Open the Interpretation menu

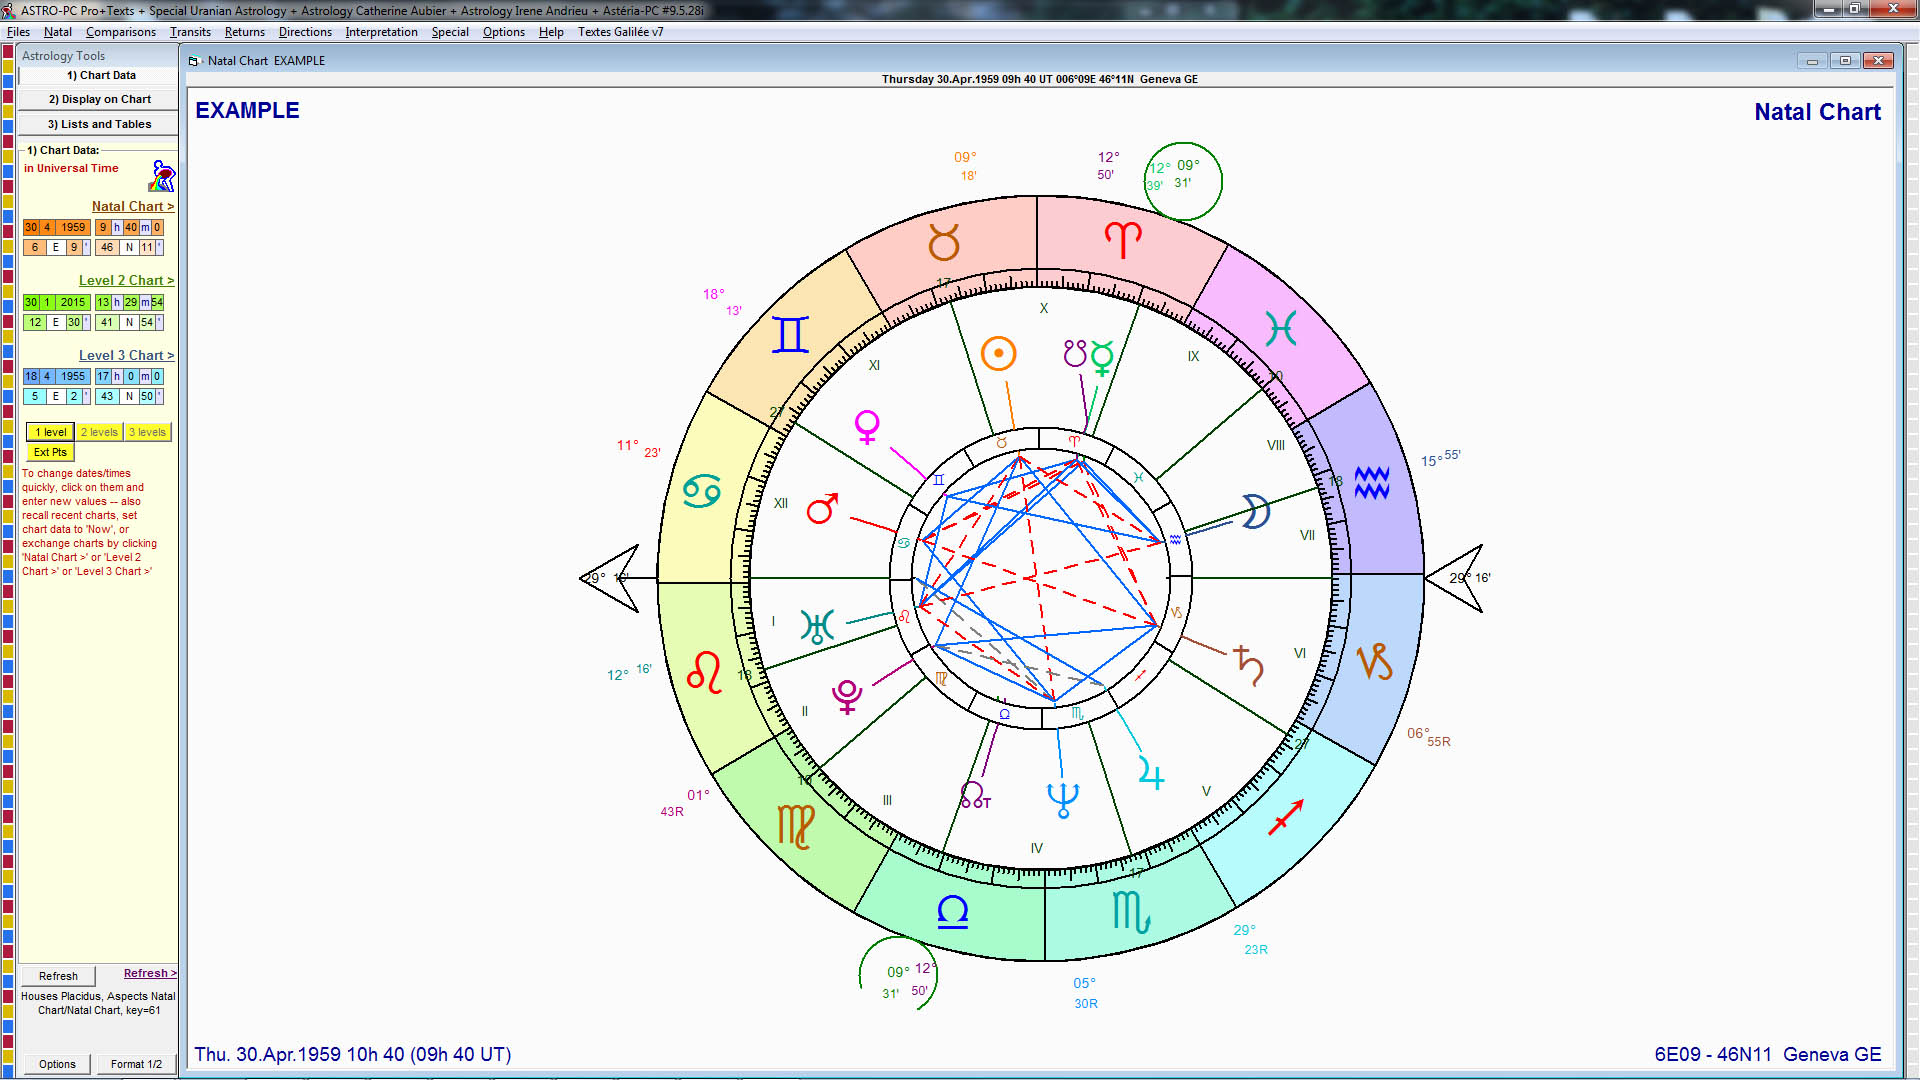click(x=382, y=32)
